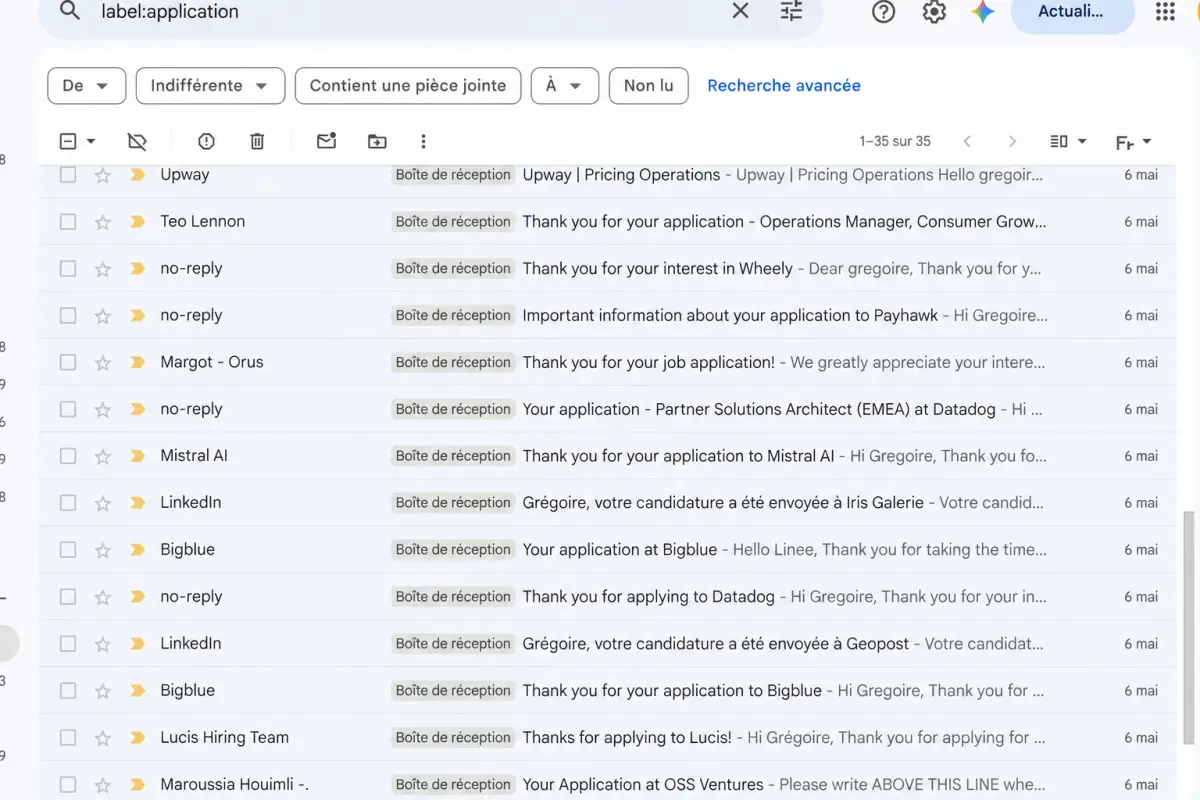
Task: Tick checkbox for Payhawk application email
Action: pos(68,315)
